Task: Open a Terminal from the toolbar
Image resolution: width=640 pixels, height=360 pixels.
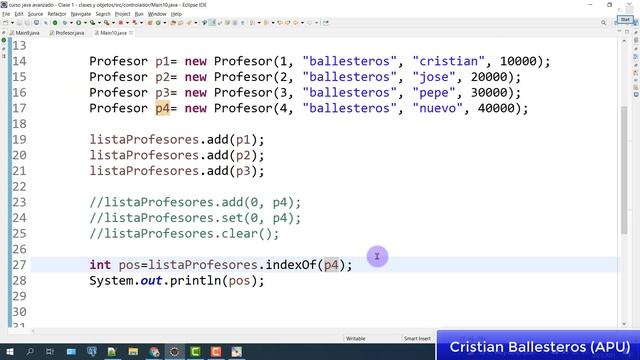Action: [36, 23]
